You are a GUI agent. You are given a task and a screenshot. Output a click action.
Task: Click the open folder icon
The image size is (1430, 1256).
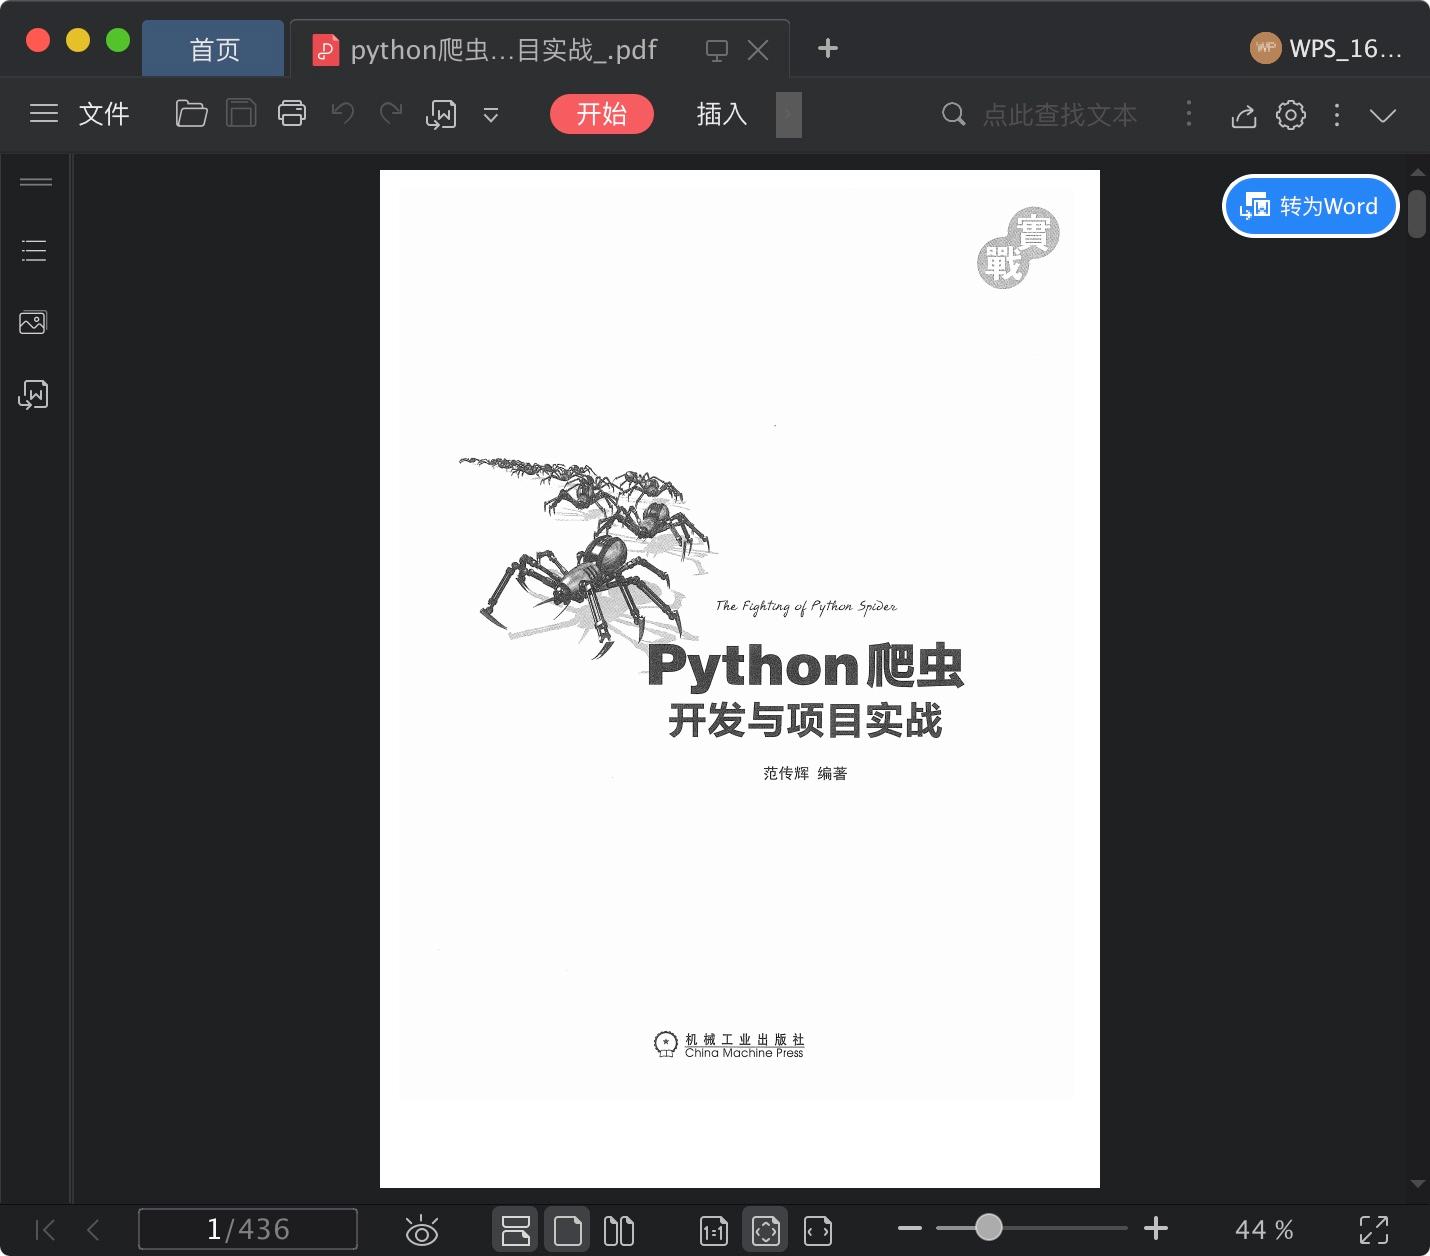pos(191,114)
